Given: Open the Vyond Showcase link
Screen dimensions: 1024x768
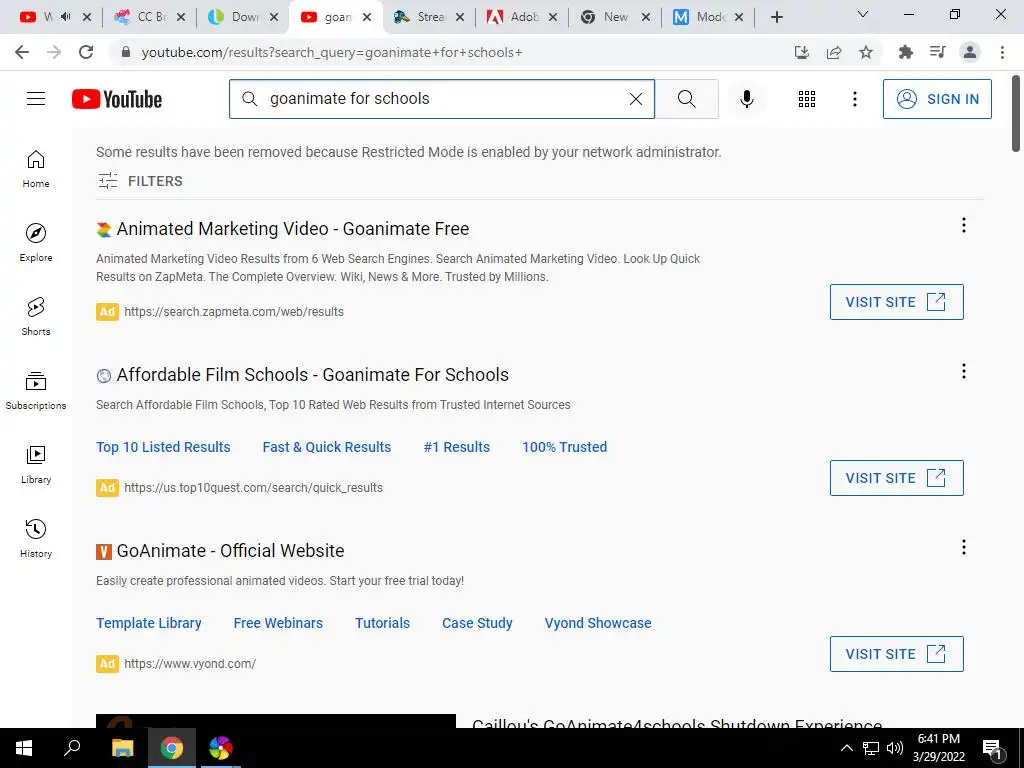Looking at the screenshot, I should tap(598, 623).
